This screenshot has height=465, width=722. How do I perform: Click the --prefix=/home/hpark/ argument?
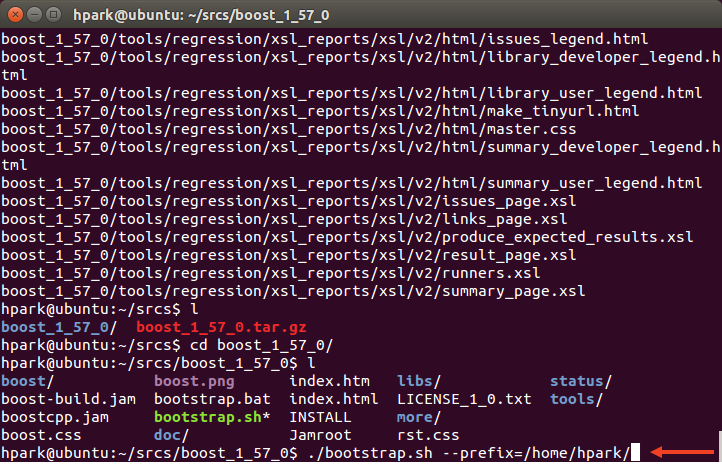click(536, 453)
